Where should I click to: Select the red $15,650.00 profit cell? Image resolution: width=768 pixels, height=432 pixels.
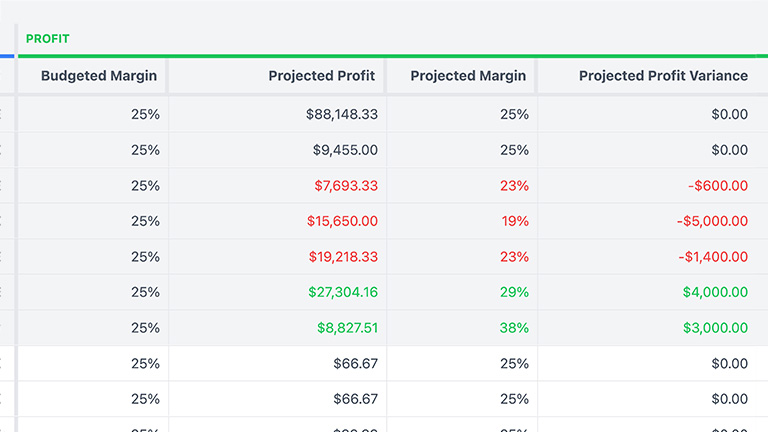click(x=342, y=221)
